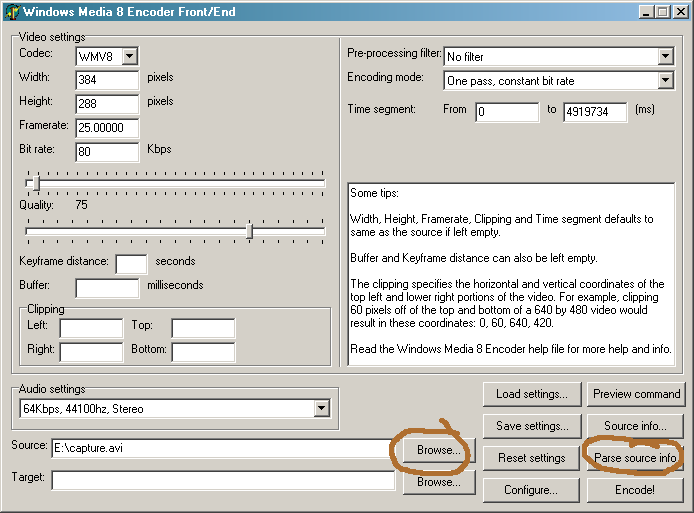Open the Codec dropdown showing WMV8

[130, 56]
